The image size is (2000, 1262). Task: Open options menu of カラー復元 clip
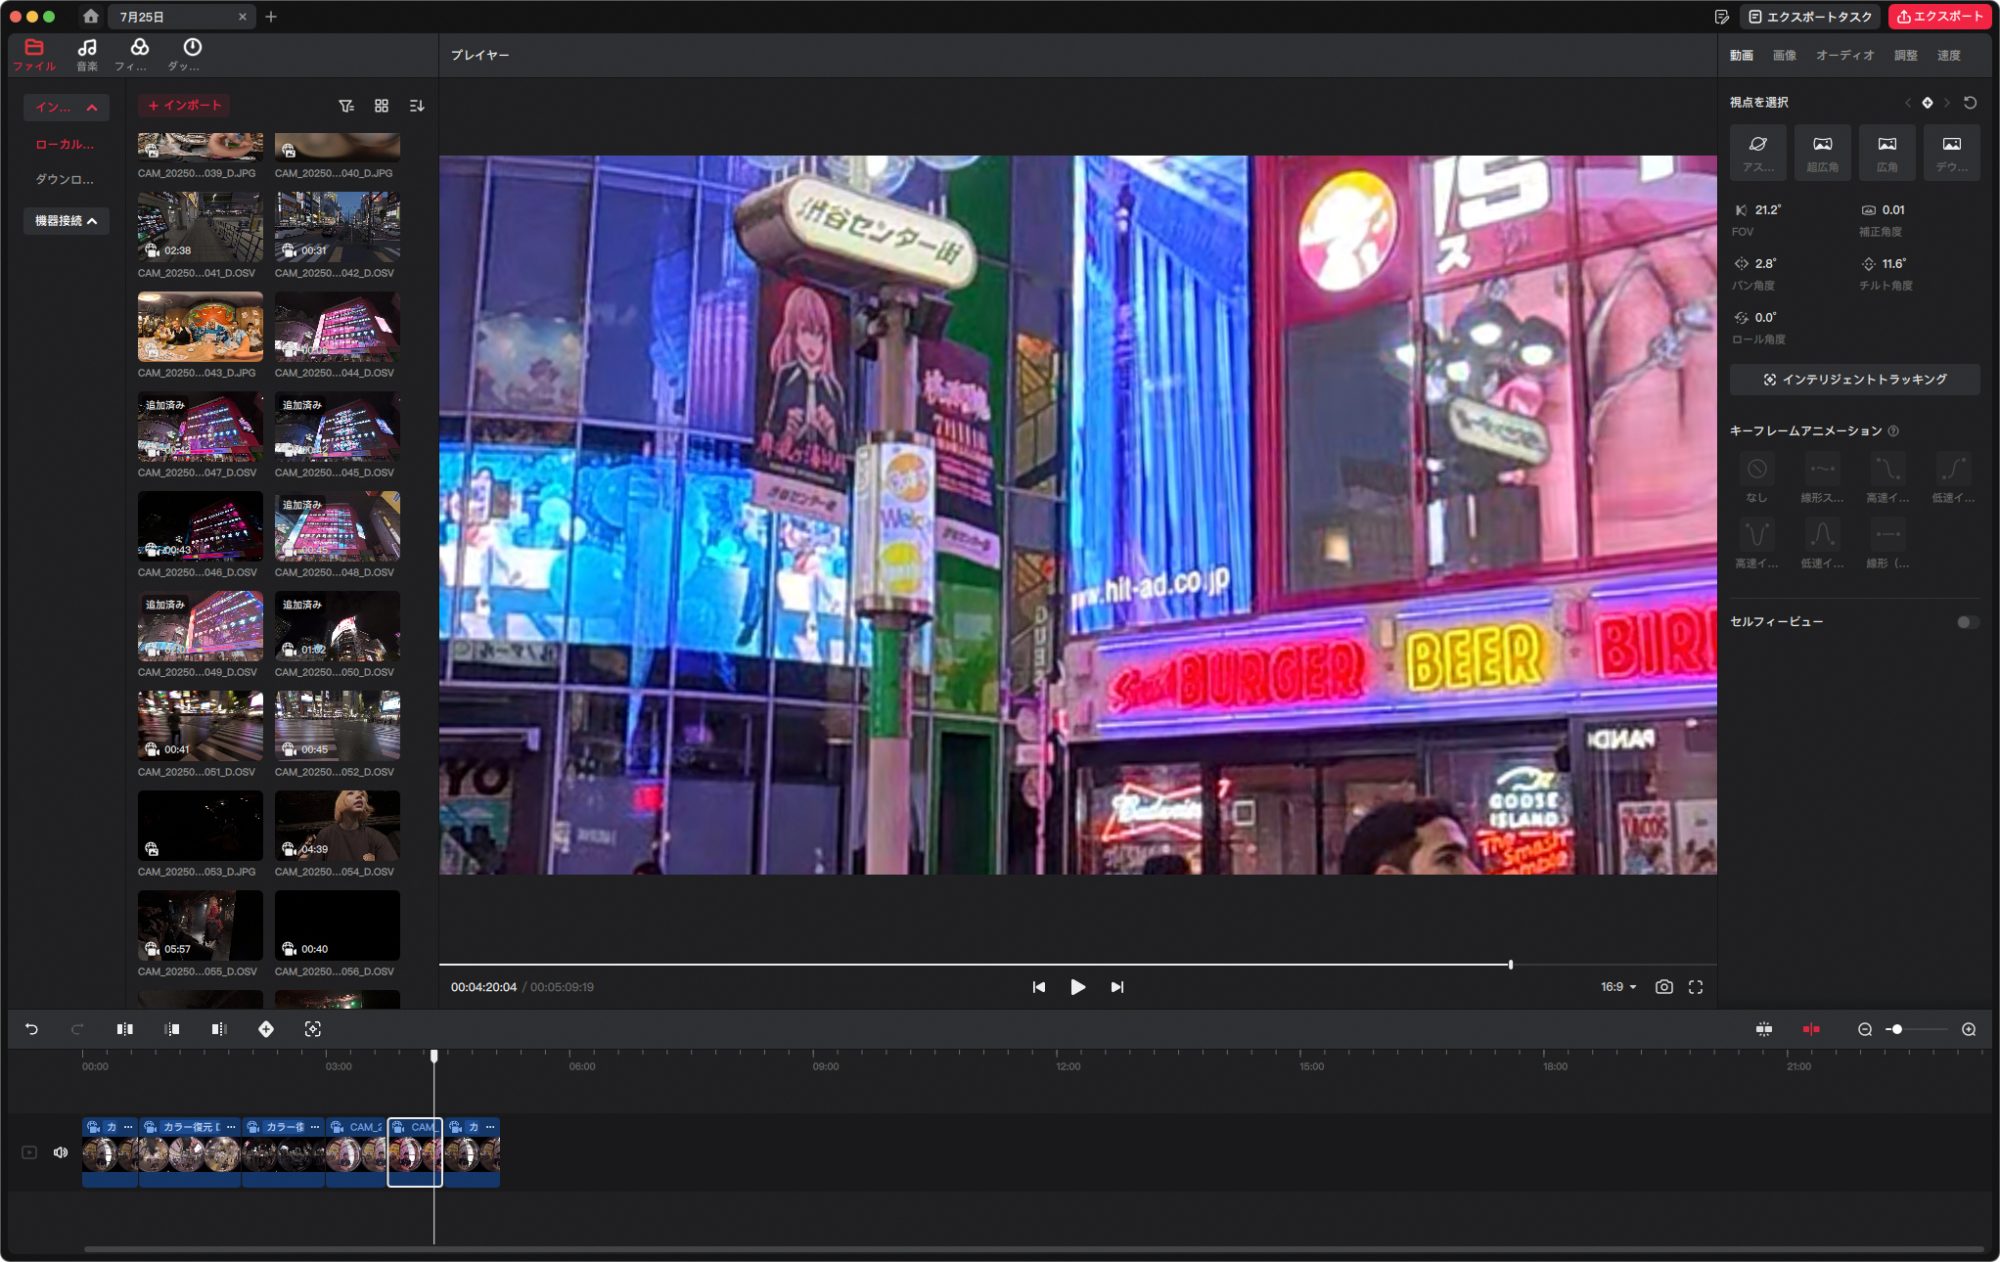point(231,1127)
